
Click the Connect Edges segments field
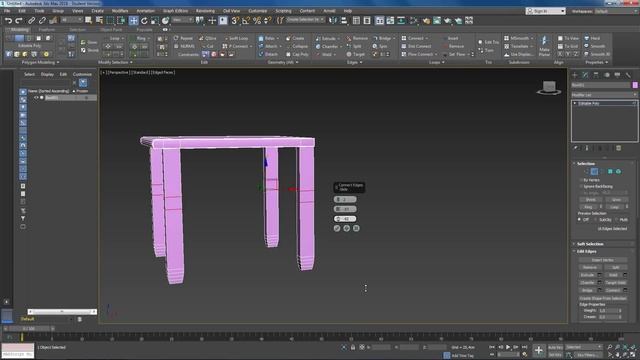[x=345, y=199]
